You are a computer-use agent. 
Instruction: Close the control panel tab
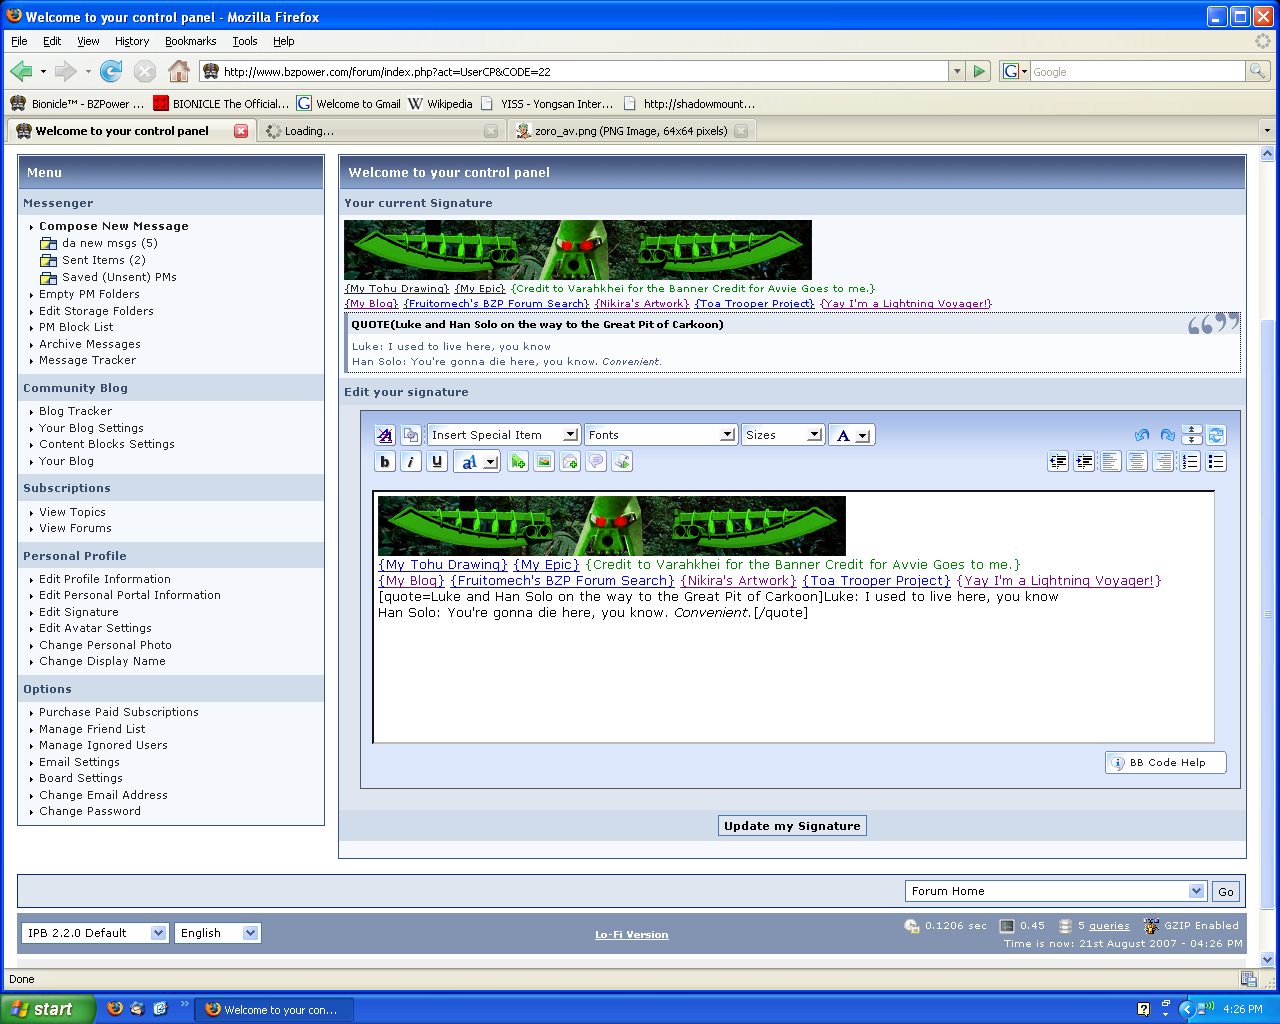coord(241,131)
